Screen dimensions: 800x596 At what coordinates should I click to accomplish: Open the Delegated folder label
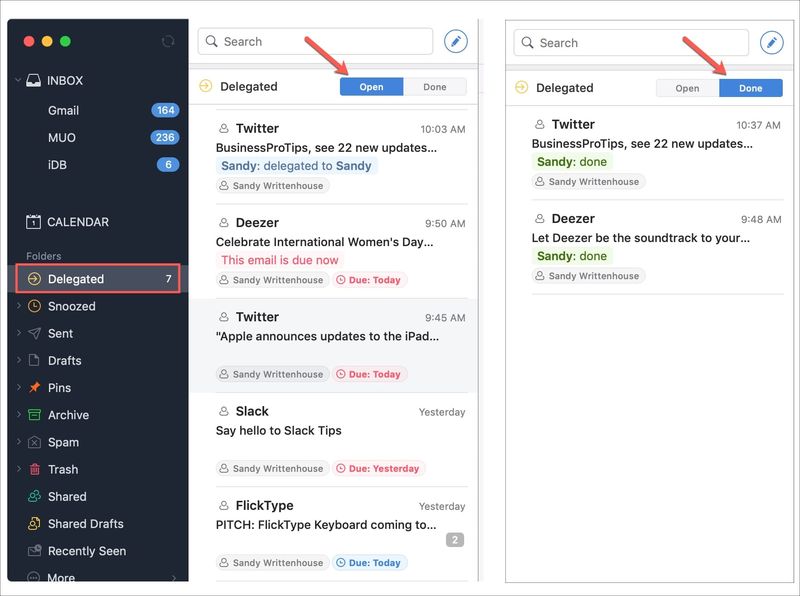tap(76, 279)
